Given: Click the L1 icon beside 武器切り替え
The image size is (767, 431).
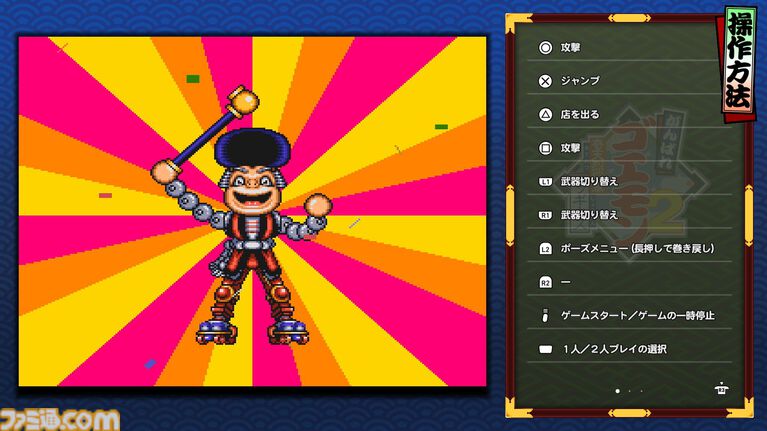Looking at the screenshot, I should click(545, 181).
